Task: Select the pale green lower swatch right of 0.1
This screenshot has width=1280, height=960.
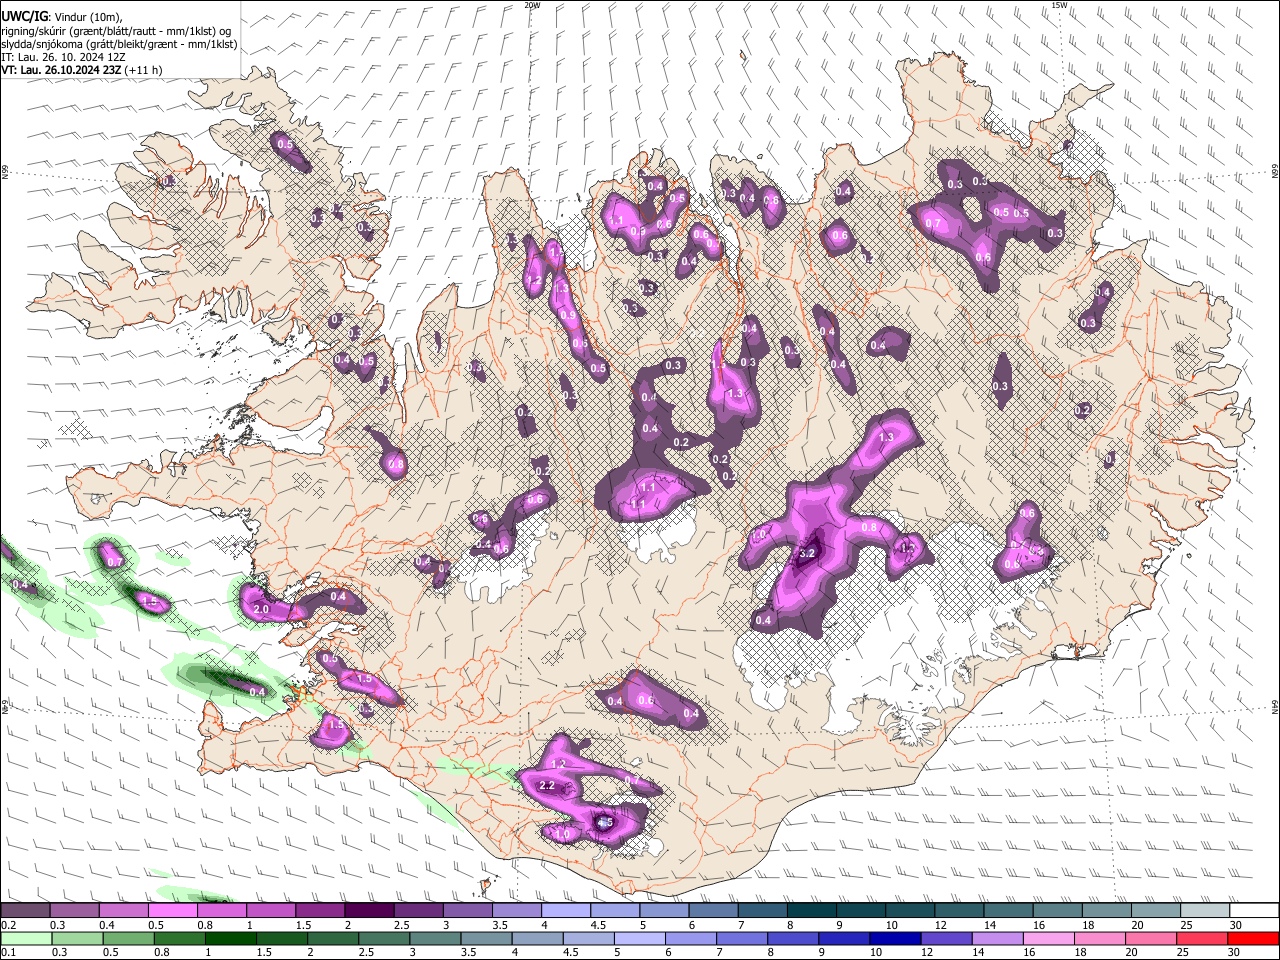Action: pyautogui.click(x=26, y=938)
